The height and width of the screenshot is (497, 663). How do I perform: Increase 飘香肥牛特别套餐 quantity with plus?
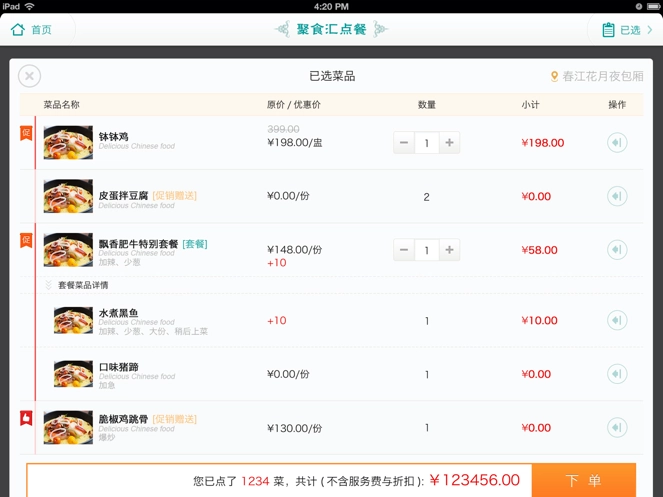click(x=449, y=250)
